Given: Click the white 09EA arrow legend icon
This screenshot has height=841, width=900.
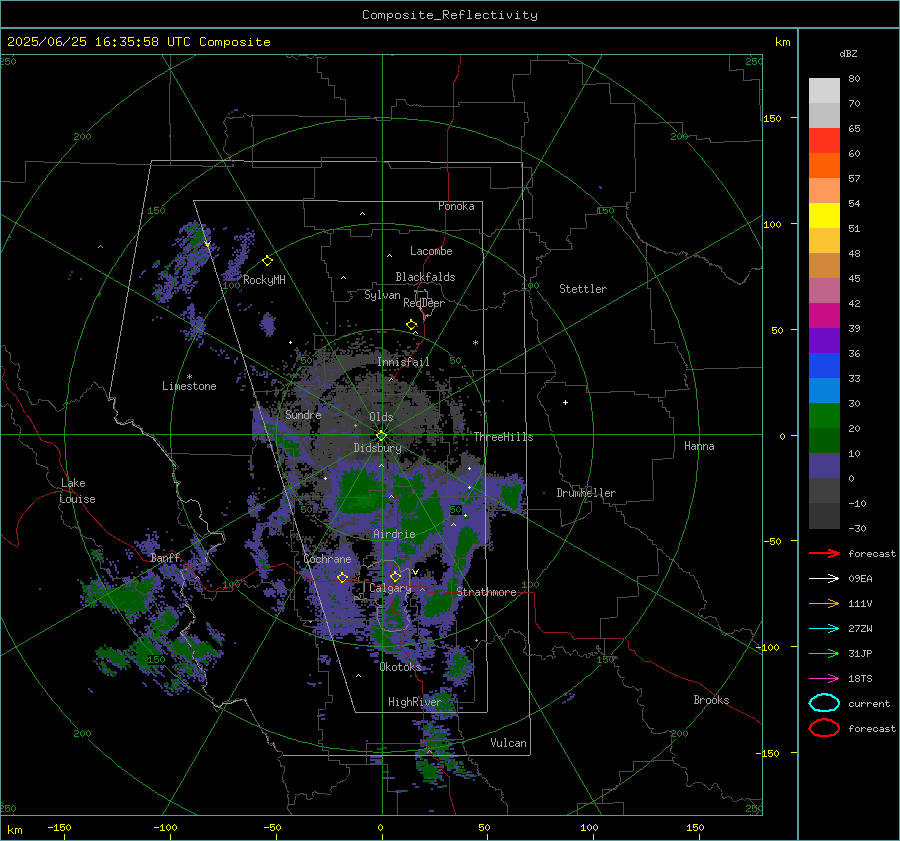Looking at the screenshot, I should [824, 578].
